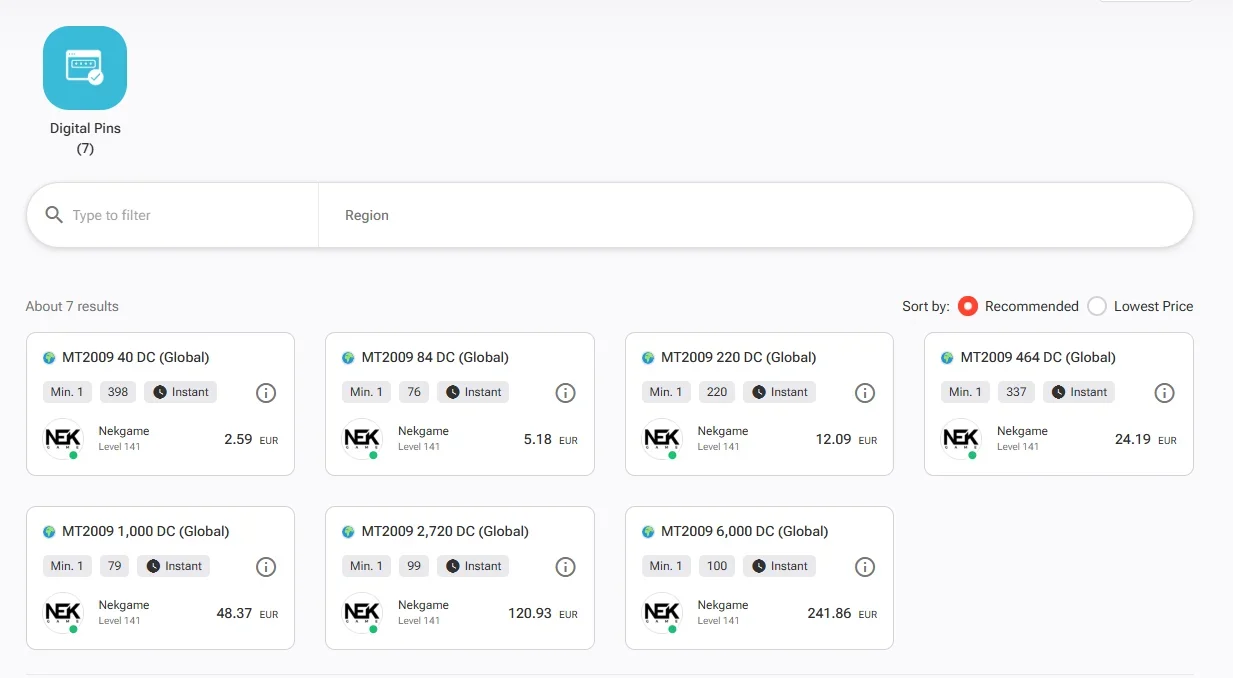Click info icon on MT2009 84 DC card
Viewport: 1233px width, 678px height.
565,392
